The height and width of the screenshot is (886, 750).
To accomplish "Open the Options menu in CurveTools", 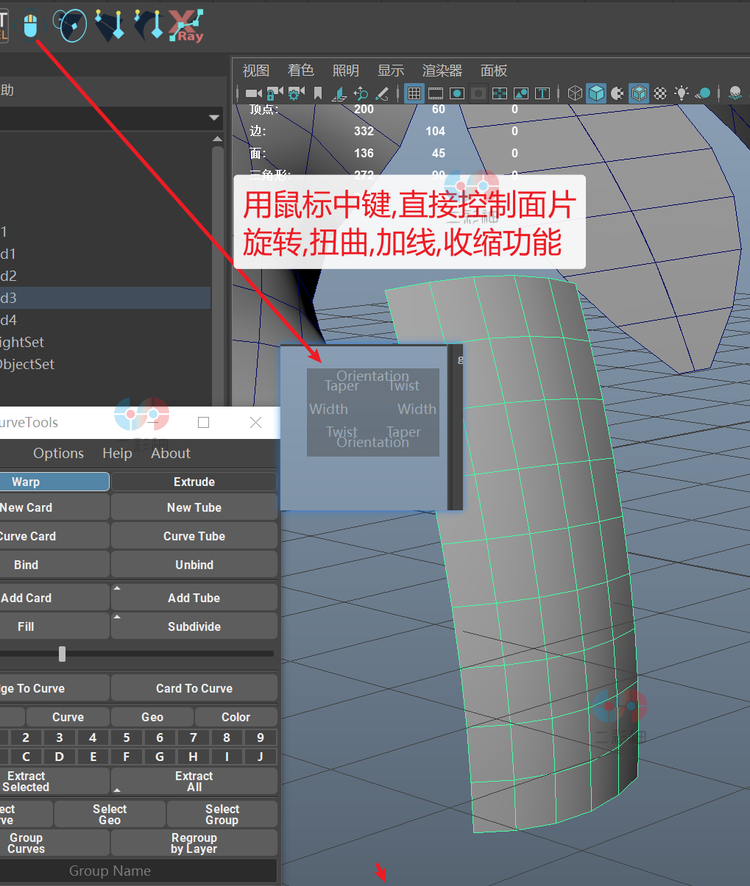I will point(58,453).
